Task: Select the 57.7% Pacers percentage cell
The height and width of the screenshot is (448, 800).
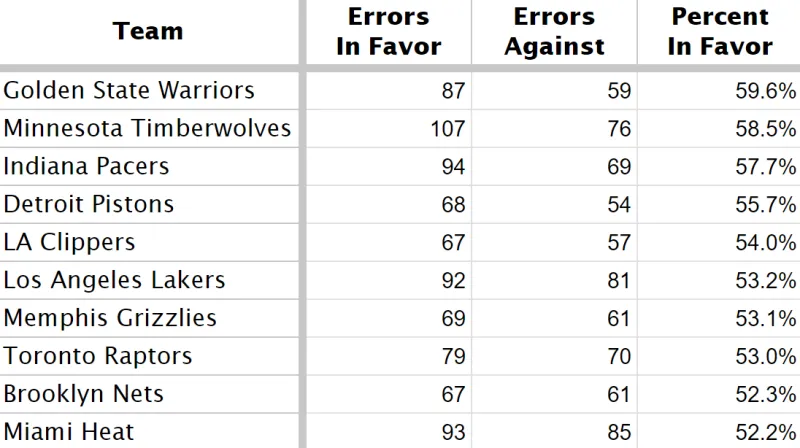Action: [765, 167]
